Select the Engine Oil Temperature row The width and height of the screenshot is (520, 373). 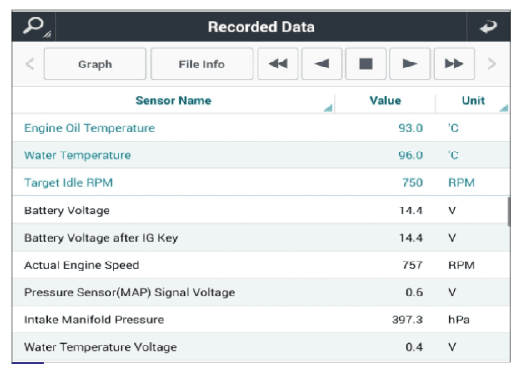261,128
